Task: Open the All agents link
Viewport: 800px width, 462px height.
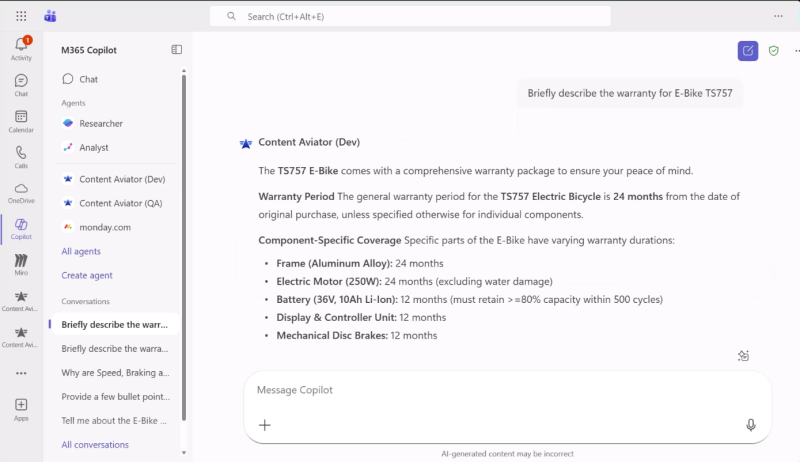Action: click(x=81, y=251)
